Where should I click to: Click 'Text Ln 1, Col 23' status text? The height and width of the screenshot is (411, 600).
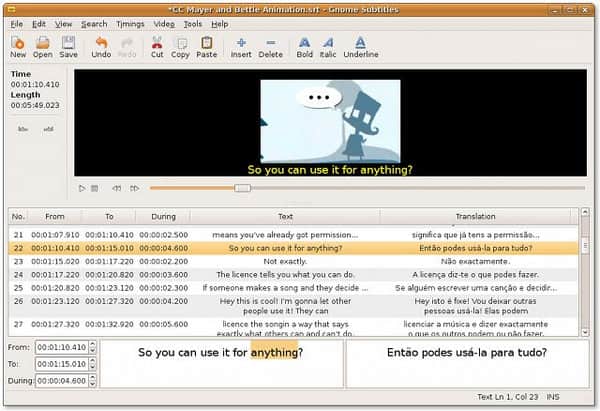[507, 397]
